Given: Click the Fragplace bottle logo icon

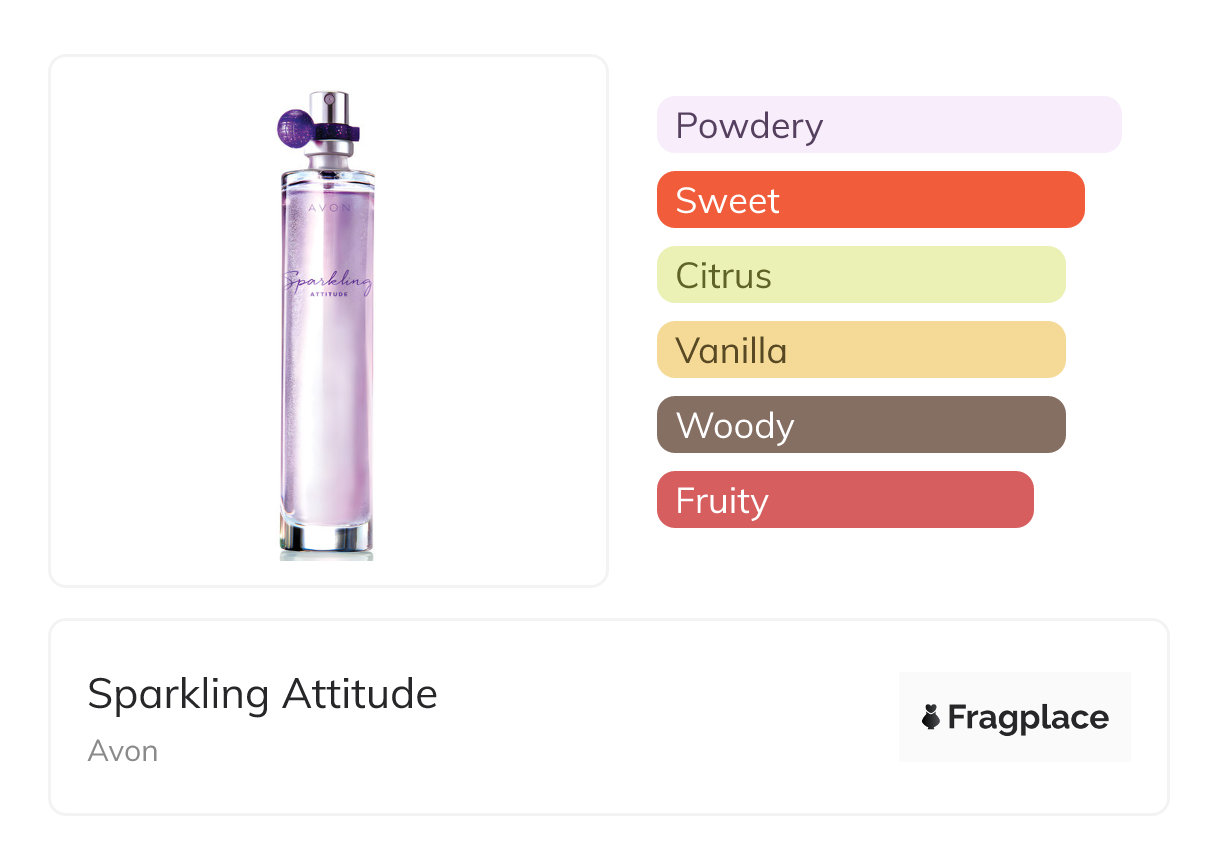Looking at the screenshot, I should point(931,717).
